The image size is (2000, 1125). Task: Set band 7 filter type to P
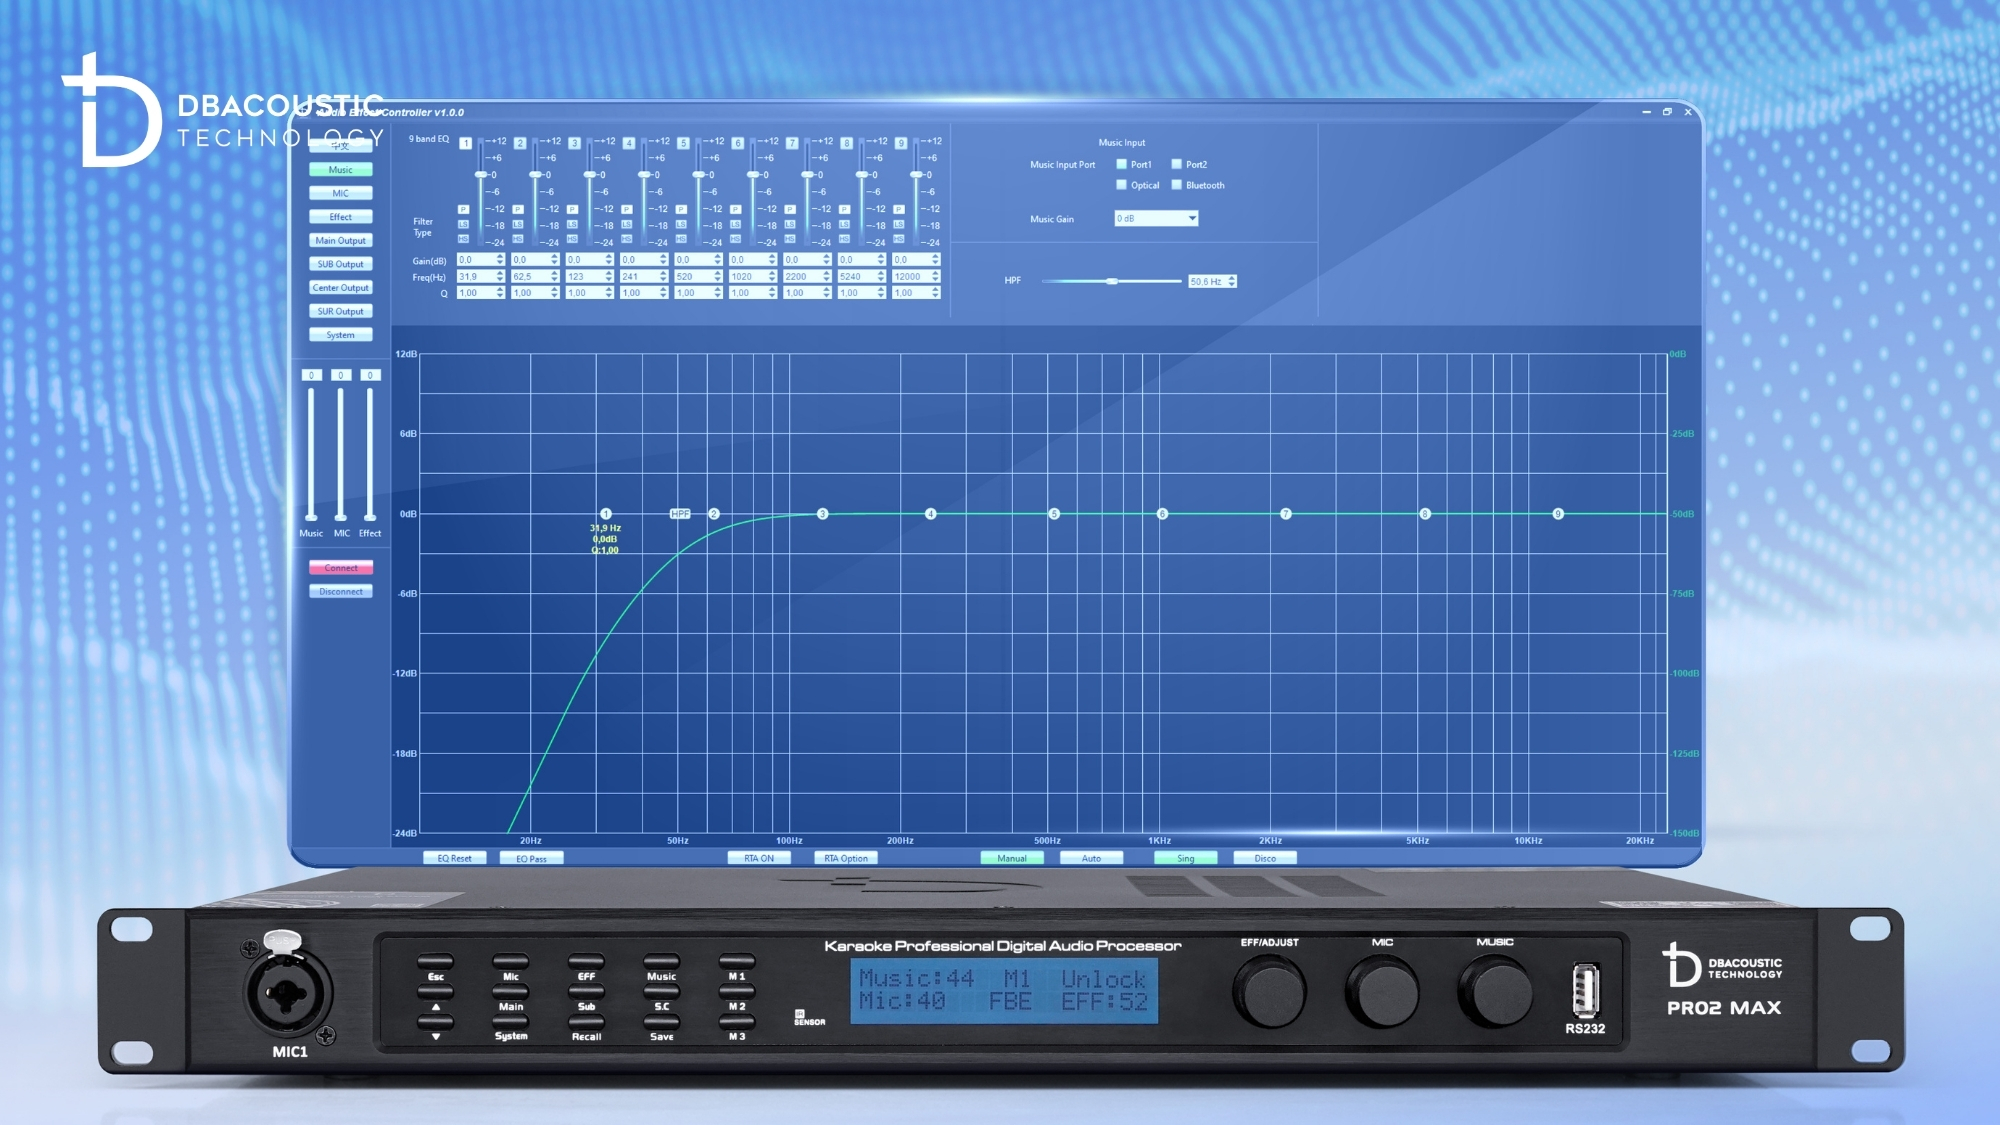(790, 209)
